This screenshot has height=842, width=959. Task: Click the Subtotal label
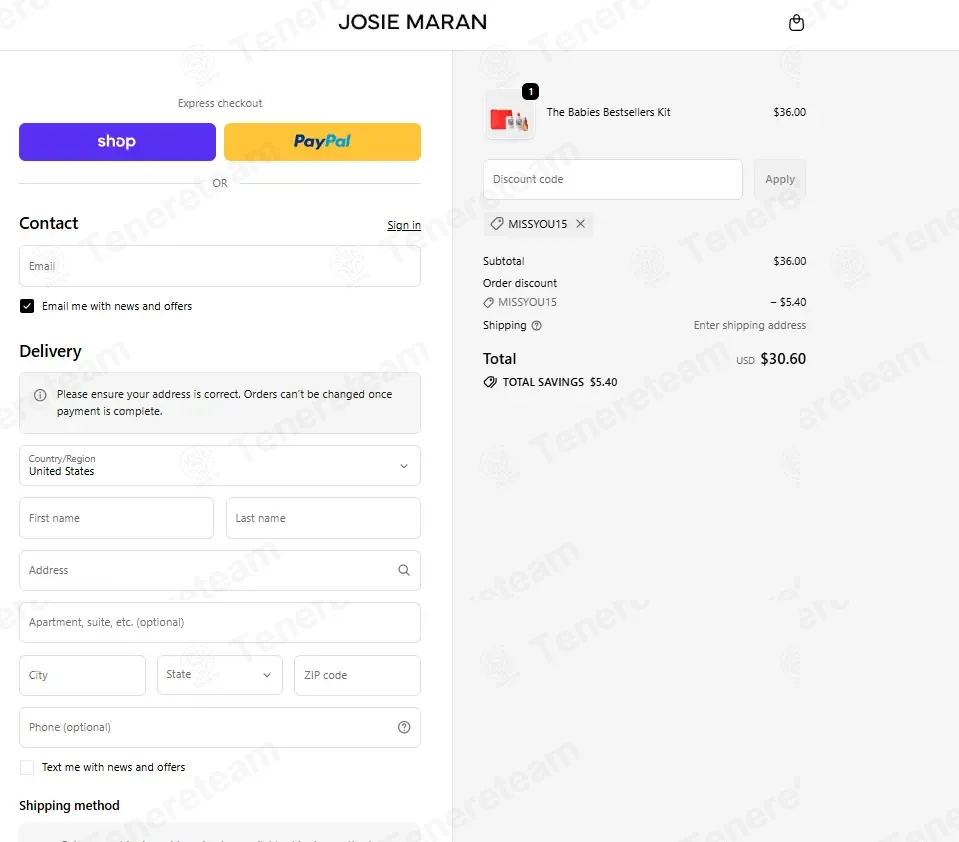pos(503,261)
